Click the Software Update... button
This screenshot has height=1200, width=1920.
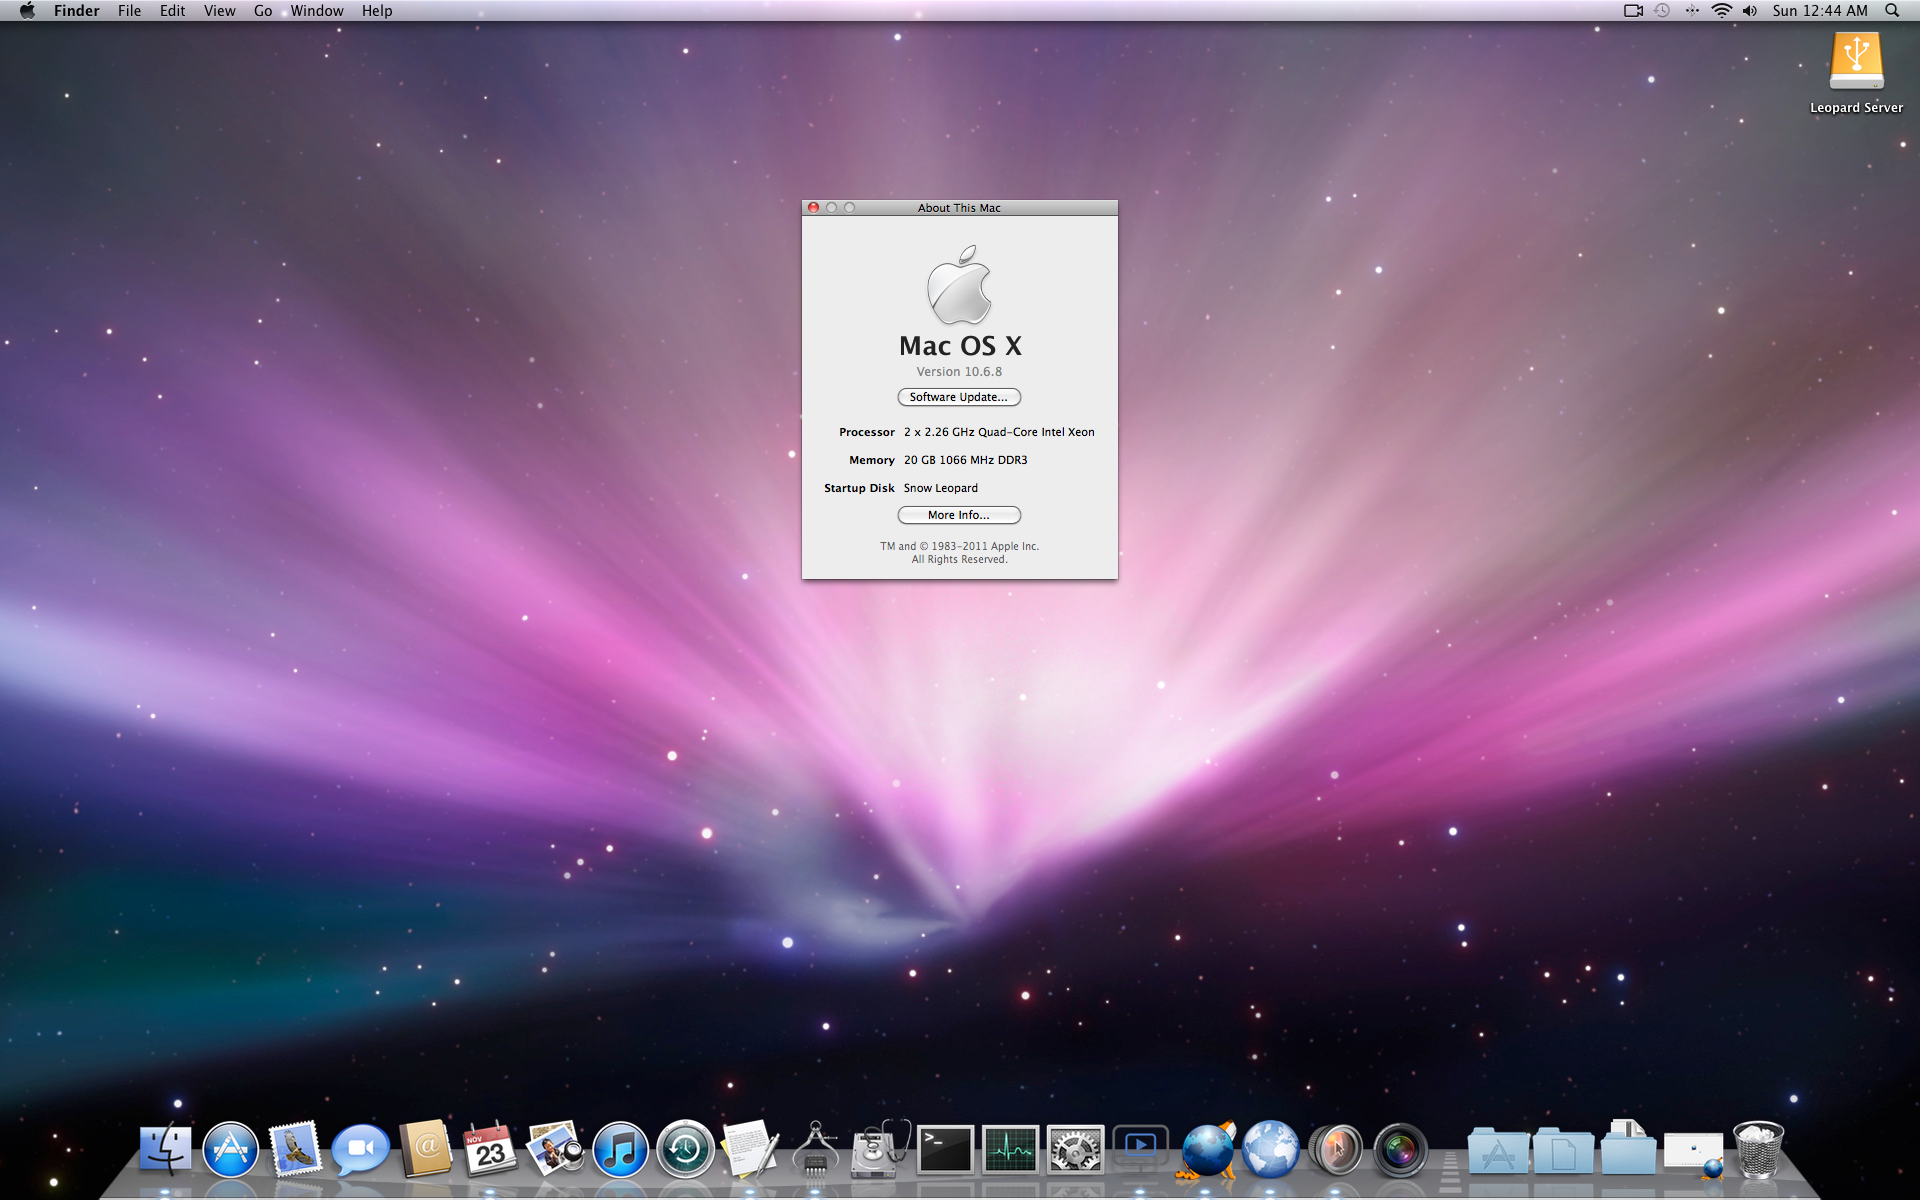958,397
